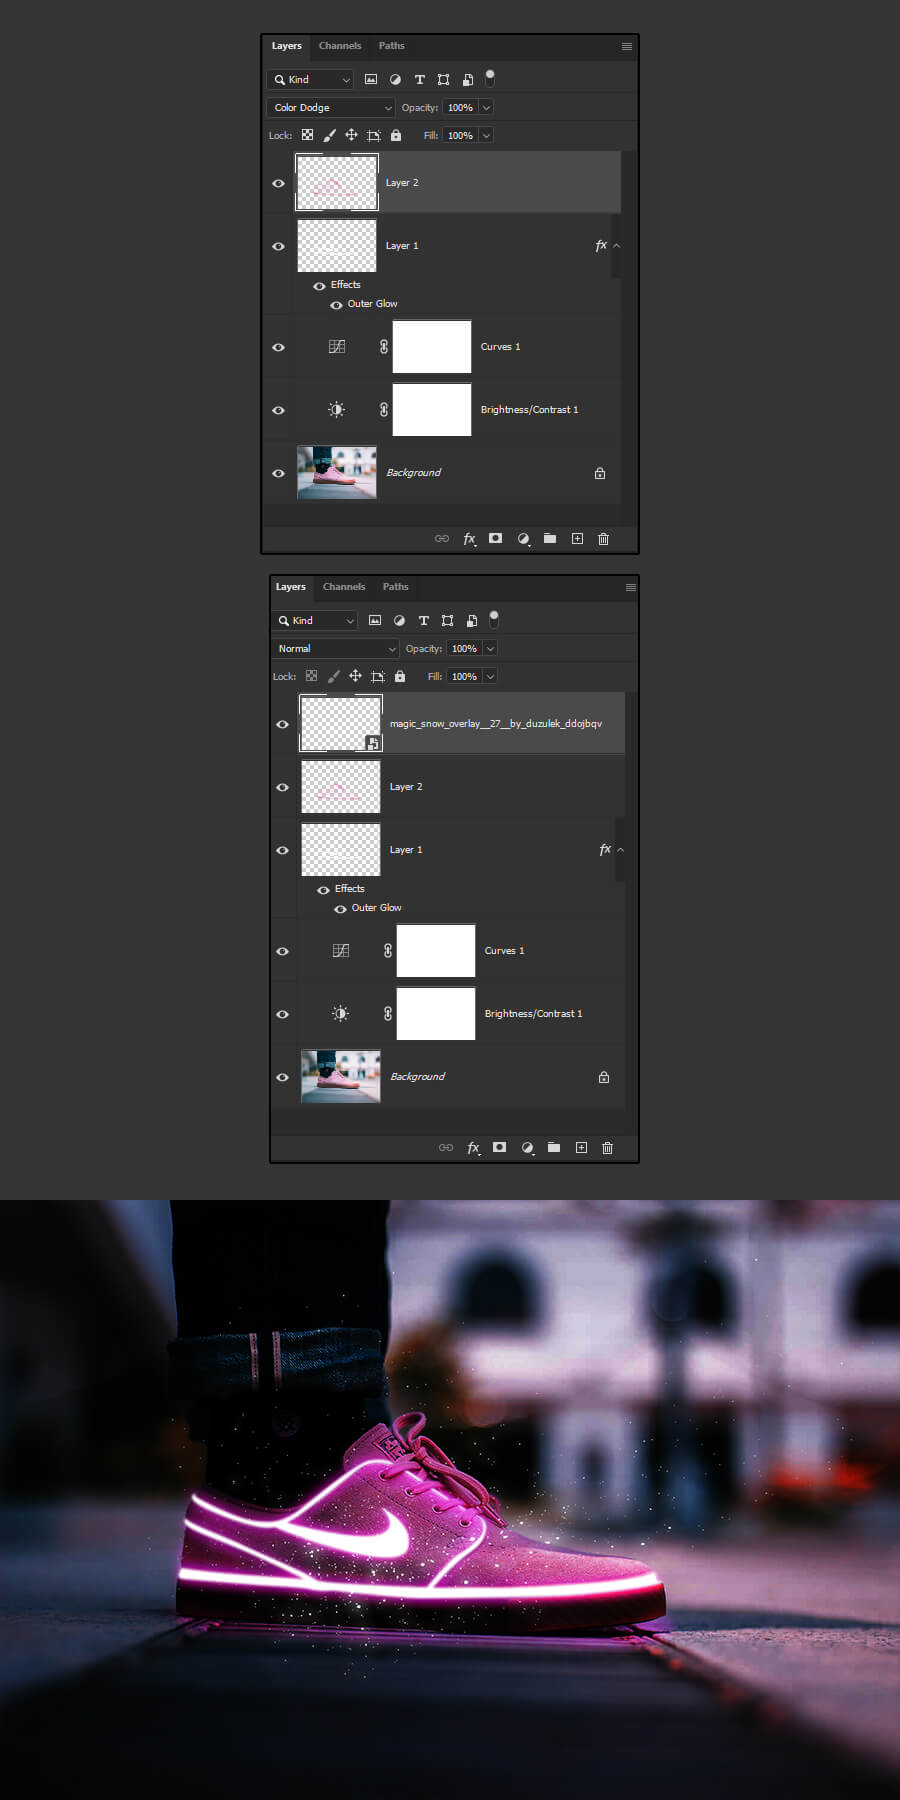Image resolution: width=900 pixels, height=1800 pixels.
Task: Filter adjustment layers in upper panel
Action: [395, 80]
